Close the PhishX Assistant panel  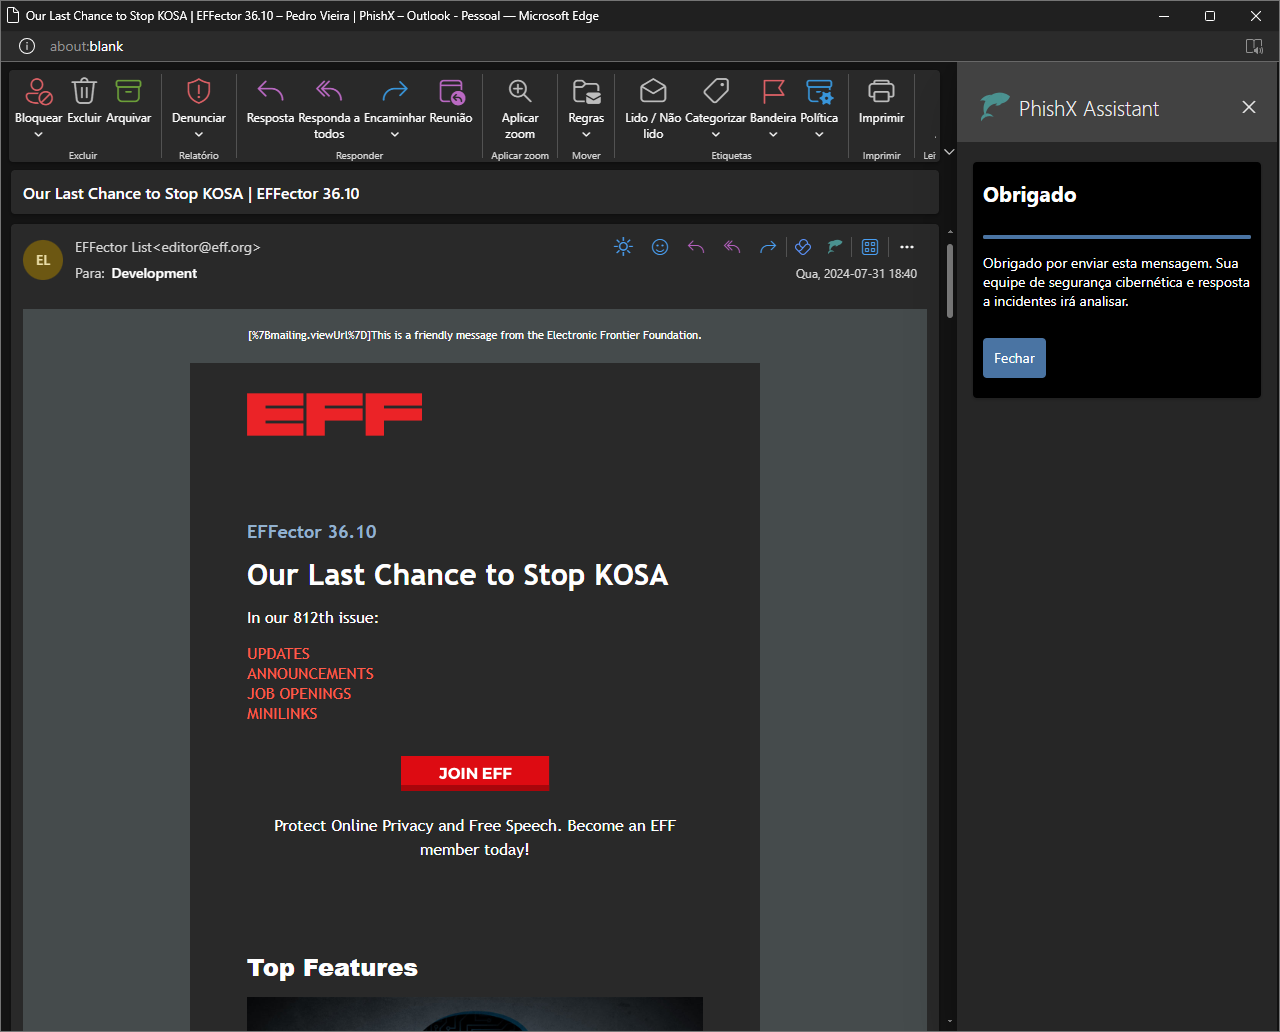tap(1249, 107)
